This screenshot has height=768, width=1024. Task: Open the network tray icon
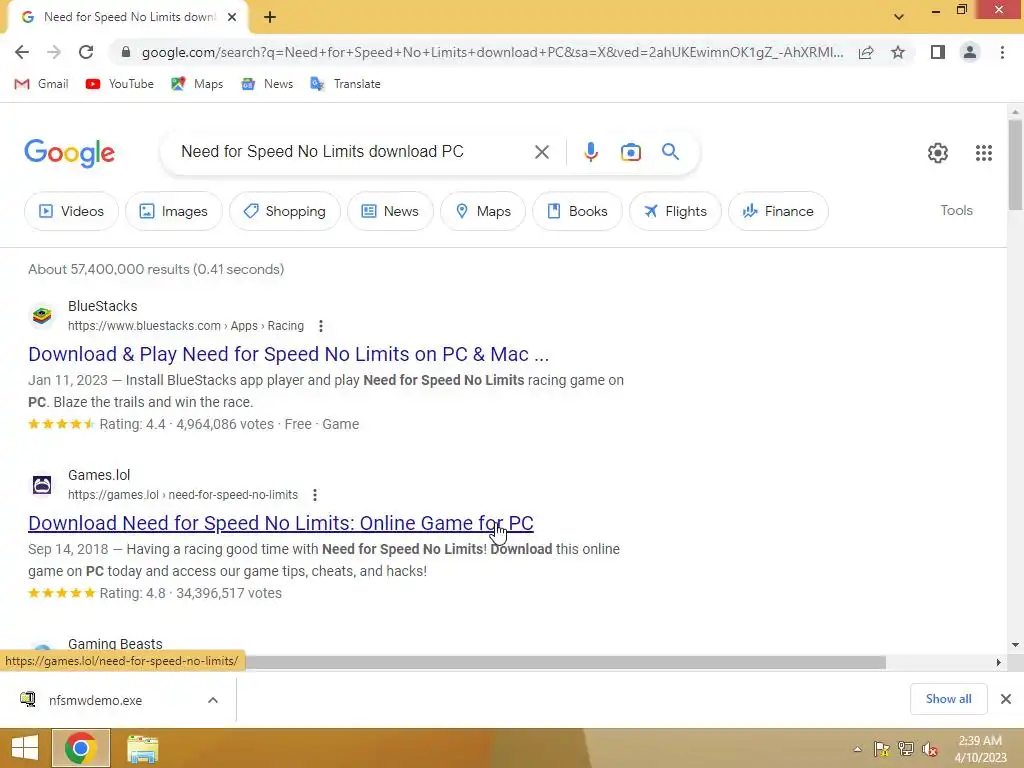pyautogui.click(x=906, y=750)
